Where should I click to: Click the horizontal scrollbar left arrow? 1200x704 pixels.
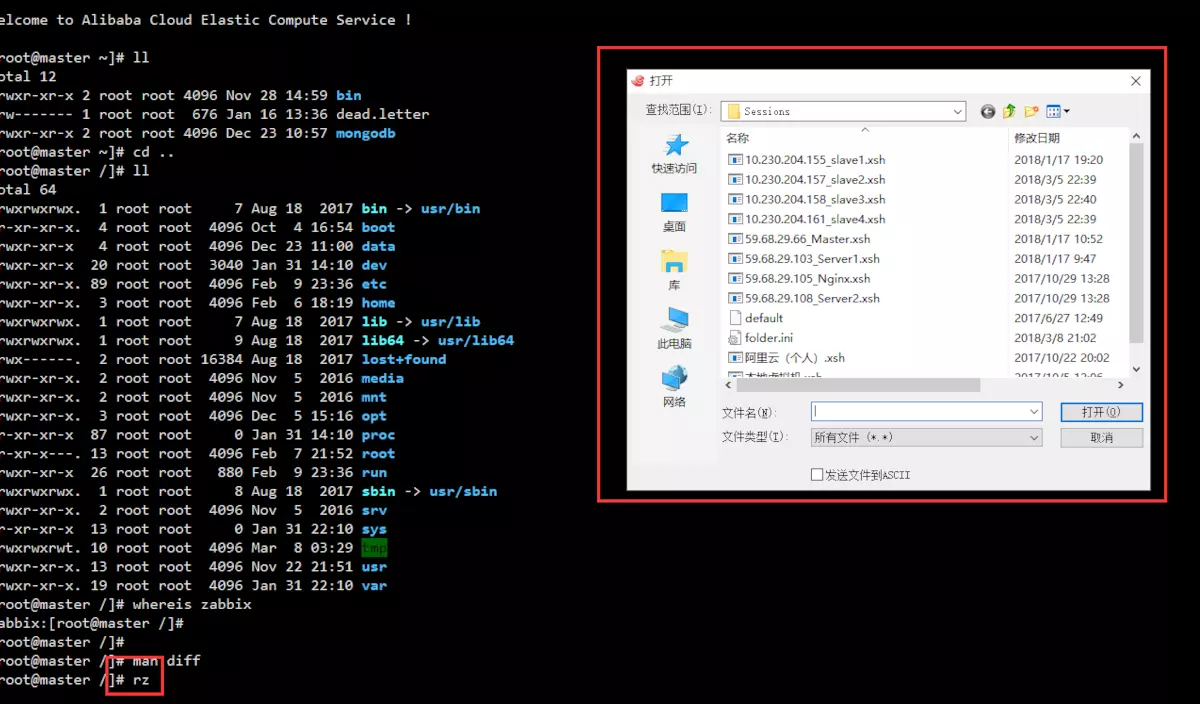pos(728,384)
